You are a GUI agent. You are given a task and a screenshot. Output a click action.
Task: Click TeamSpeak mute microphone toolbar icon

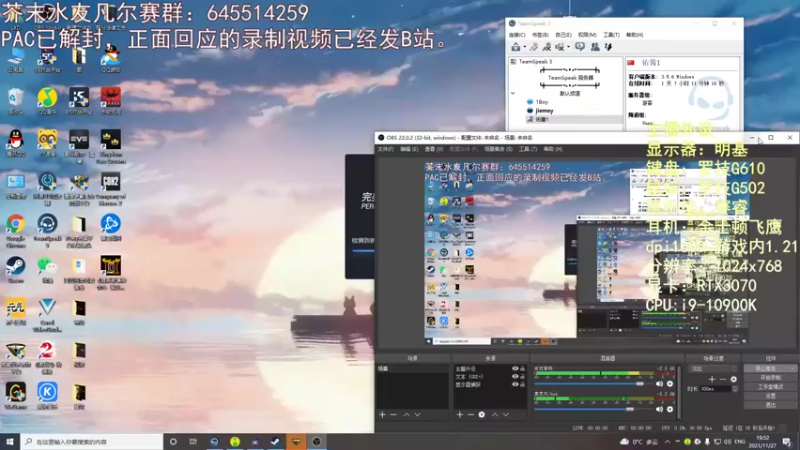560,47
